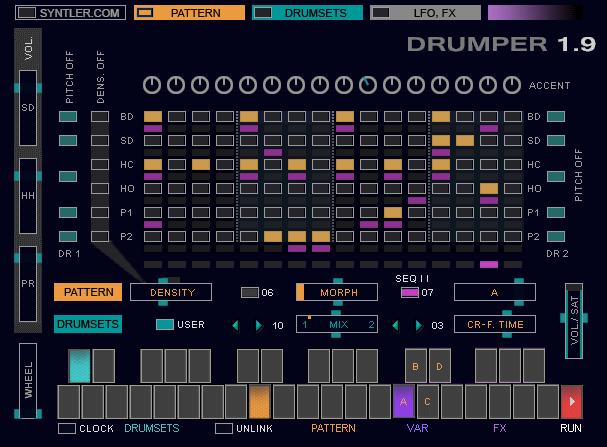Screen dimensions: 607x447
Task: Click the magenta accent under BD step 1
Action: tap(153, 128)
